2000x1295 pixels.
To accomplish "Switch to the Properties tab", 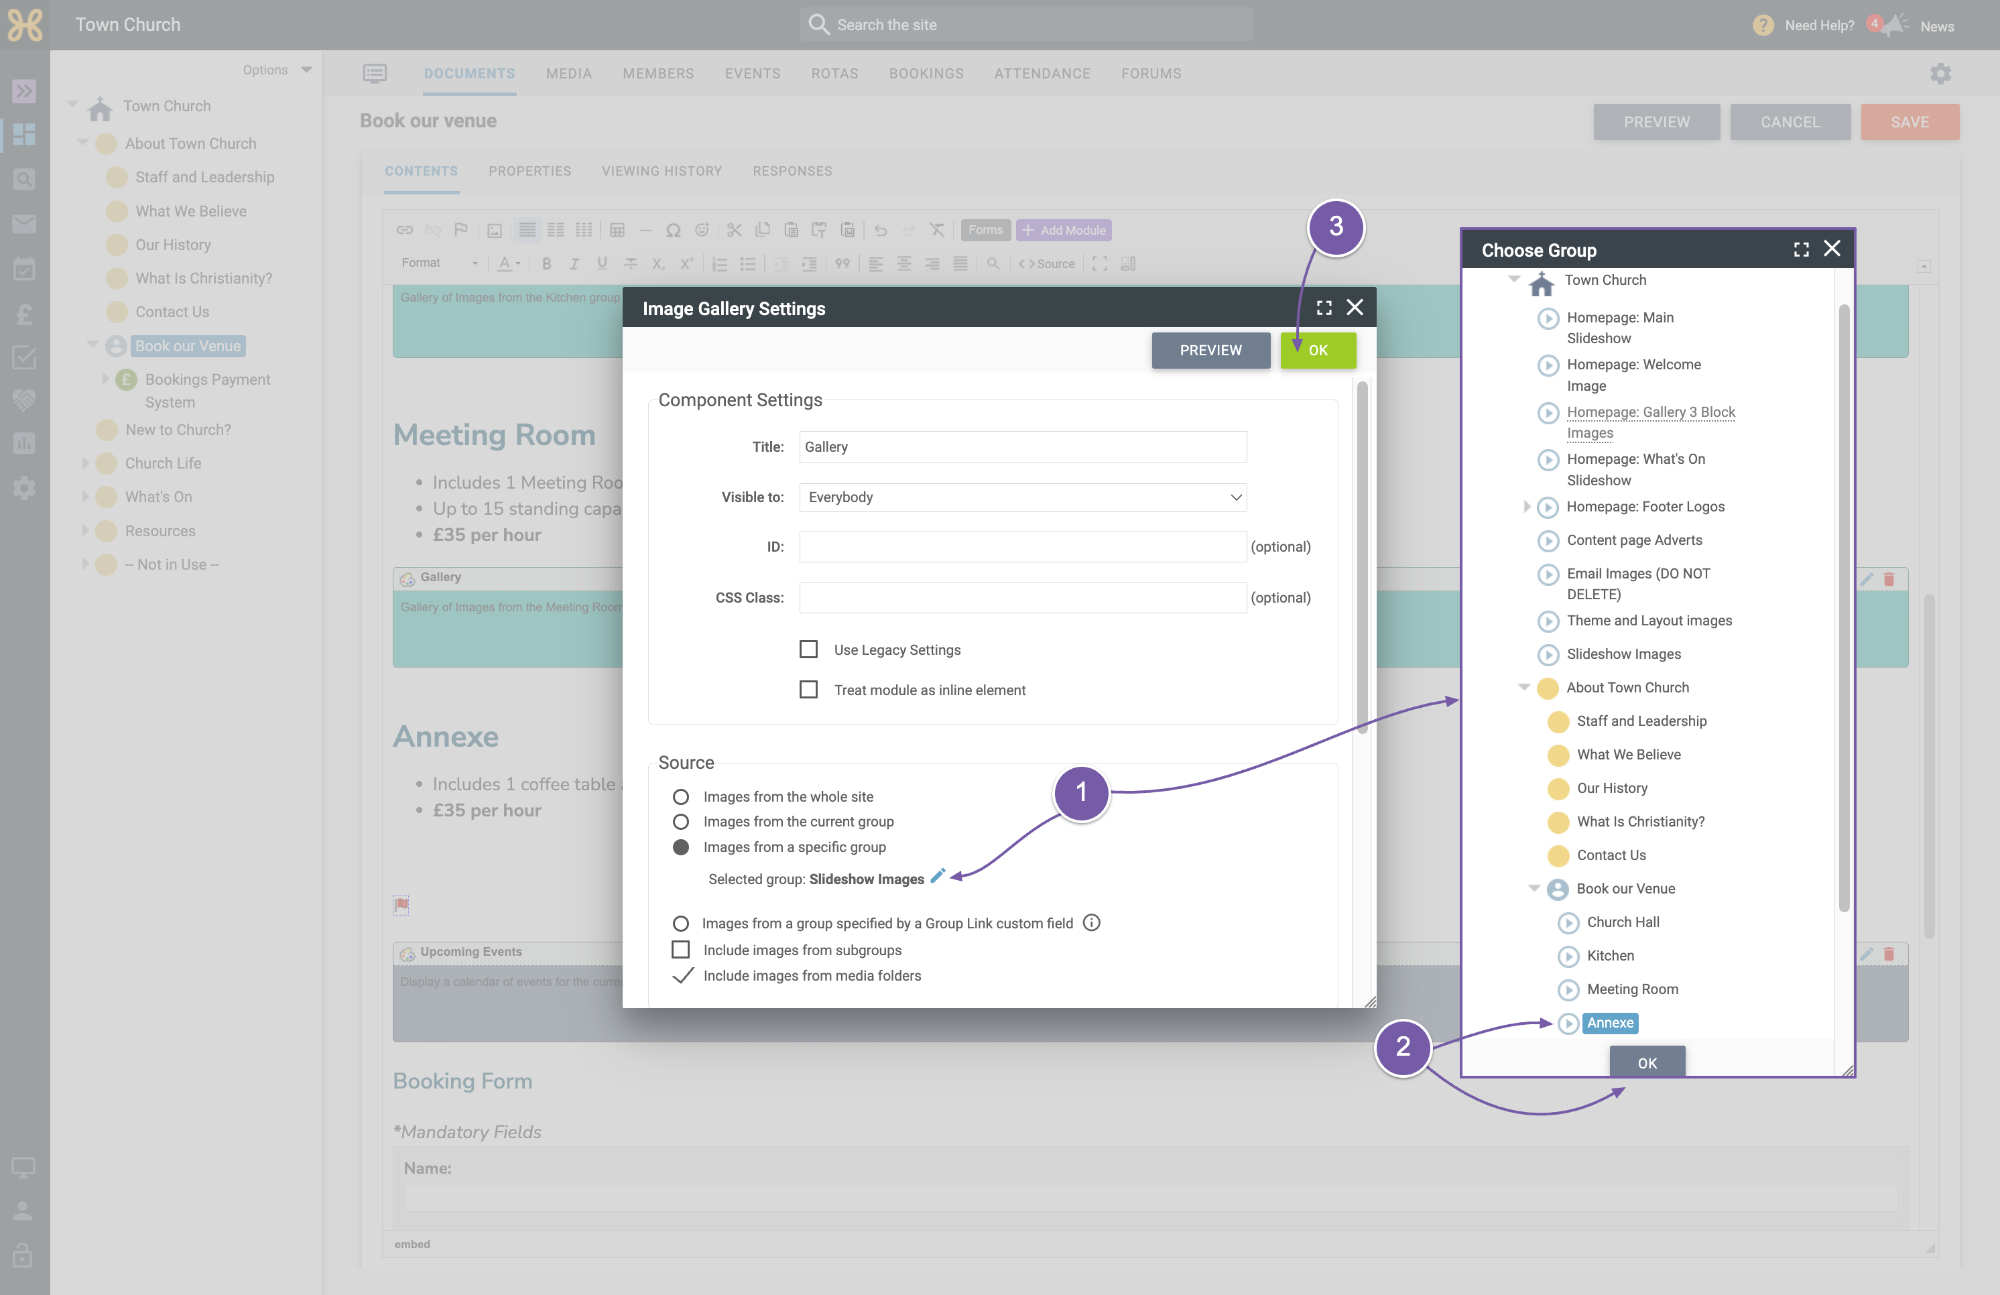I will pyautogui.click(x=530, y=171).
